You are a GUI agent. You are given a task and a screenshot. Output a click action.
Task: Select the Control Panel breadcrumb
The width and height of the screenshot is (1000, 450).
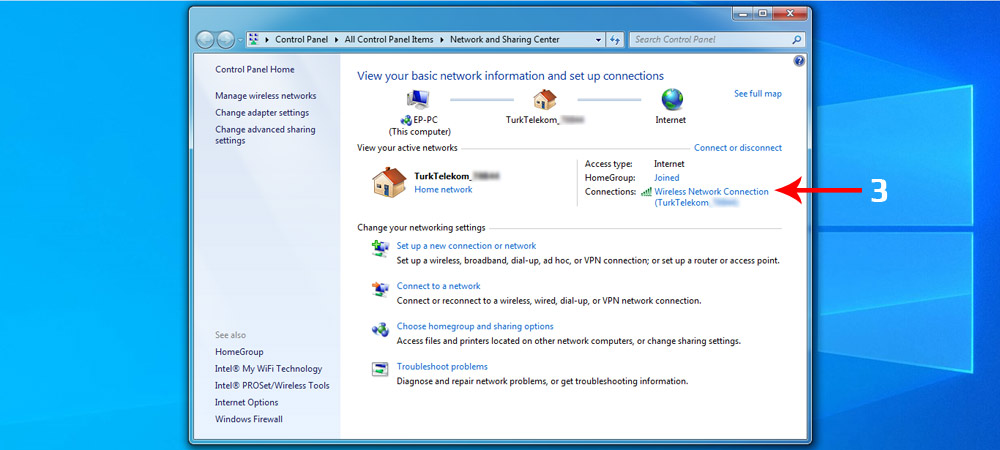(x=301, y=40)
